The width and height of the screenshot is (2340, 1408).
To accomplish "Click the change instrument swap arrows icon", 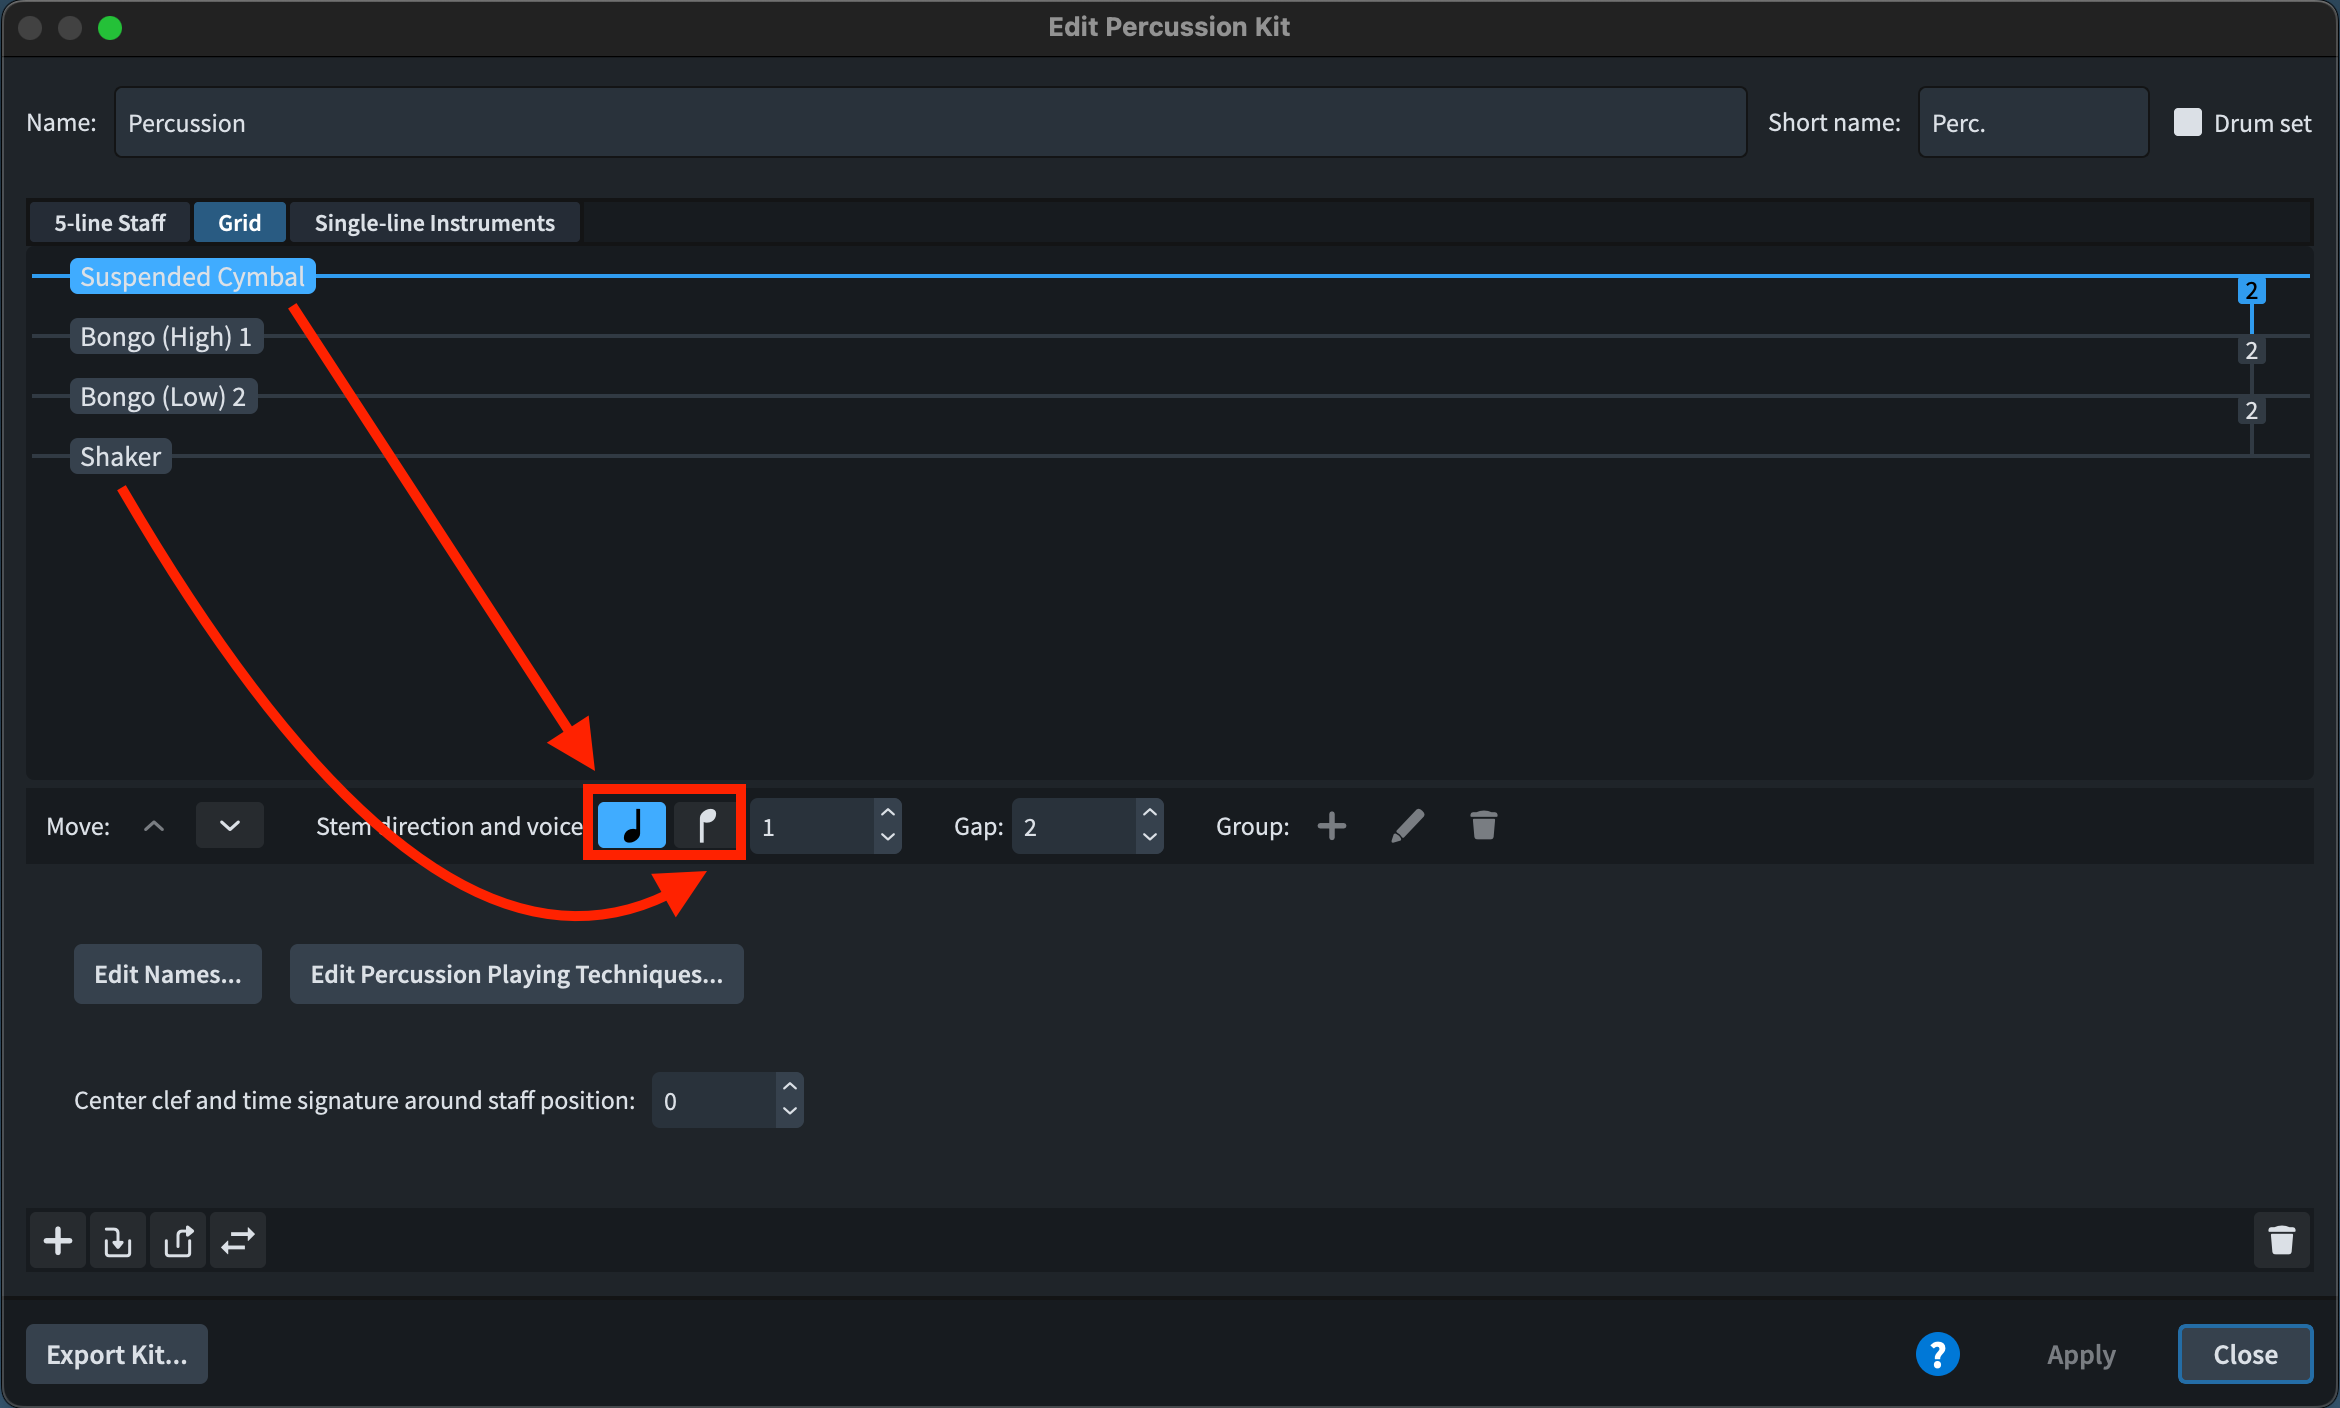I will tap(238, 1241).
